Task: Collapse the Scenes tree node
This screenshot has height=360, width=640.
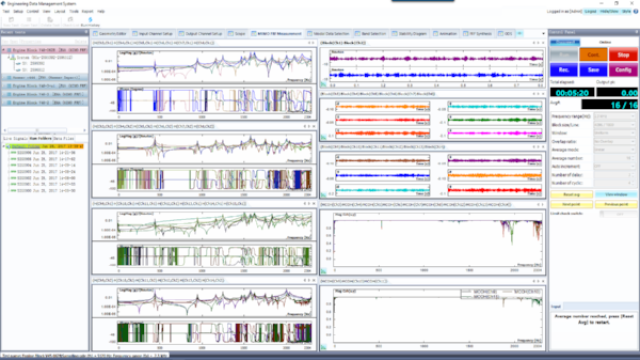Action: [8, 58]
